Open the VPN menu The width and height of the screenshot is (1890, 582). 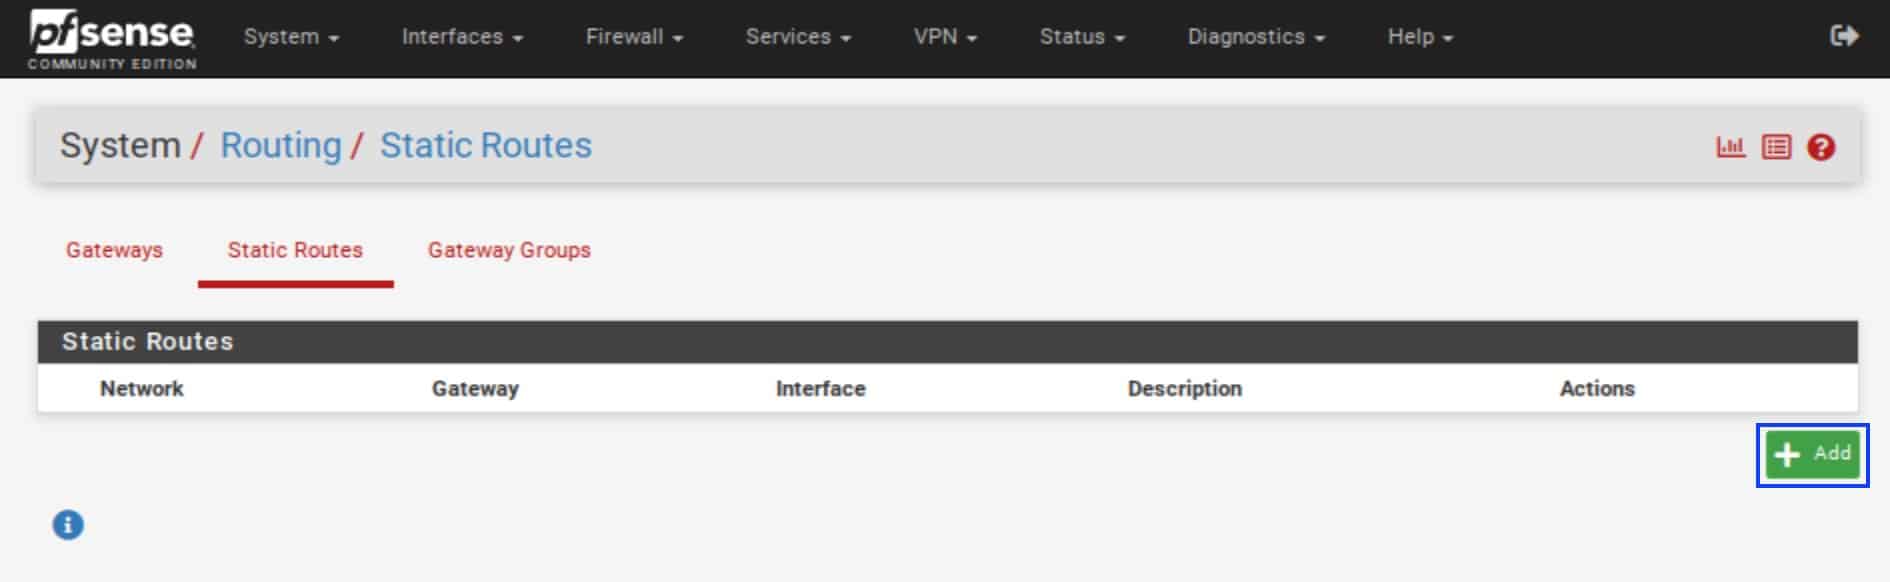[x=945, y=37]
